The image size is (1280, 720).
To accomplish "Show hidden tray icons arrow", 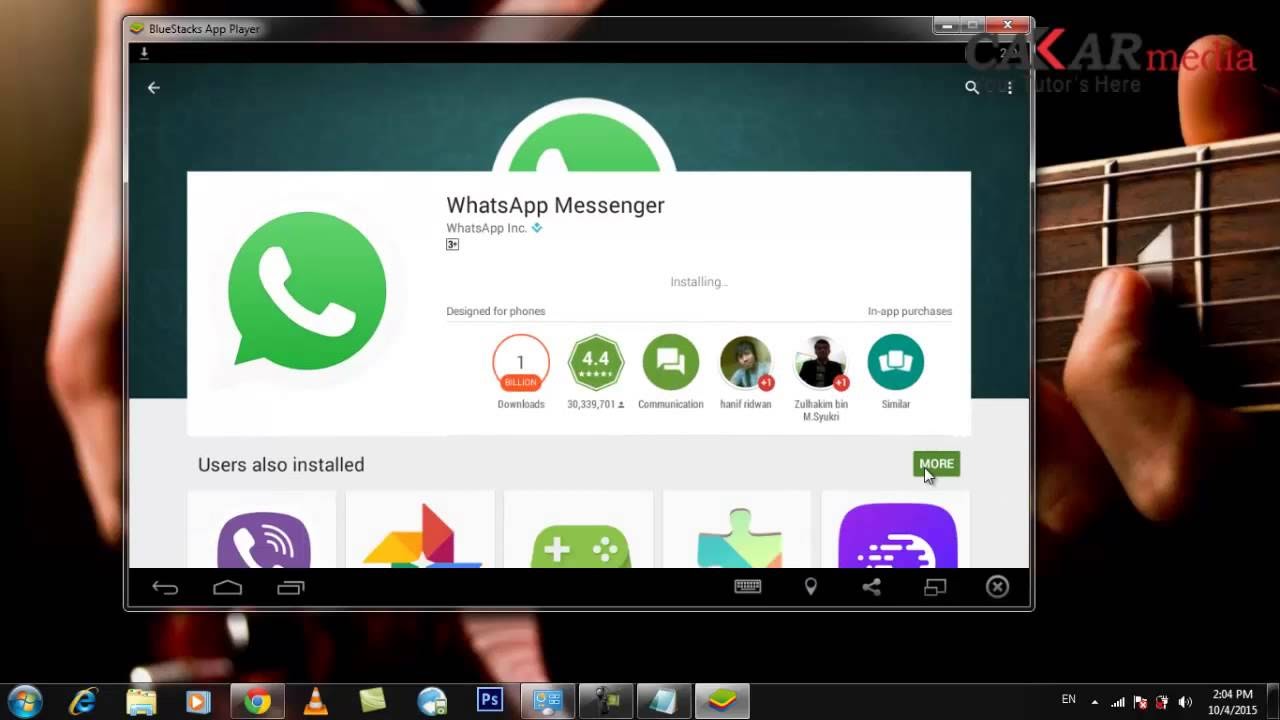I will pos(1095,702).
